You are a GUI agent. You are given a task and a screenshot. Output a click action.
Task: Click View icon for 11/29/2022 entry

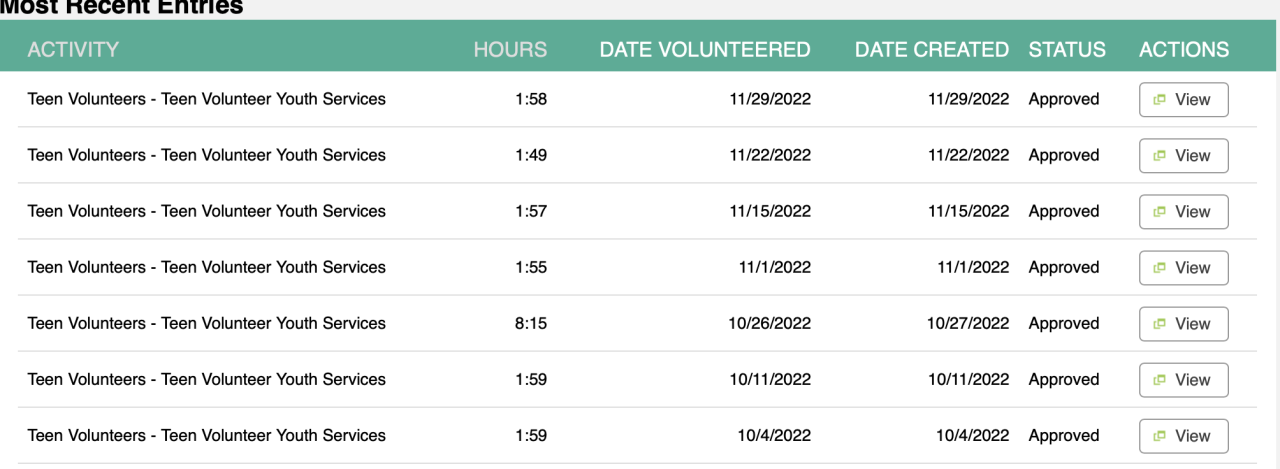[1160, 100]
